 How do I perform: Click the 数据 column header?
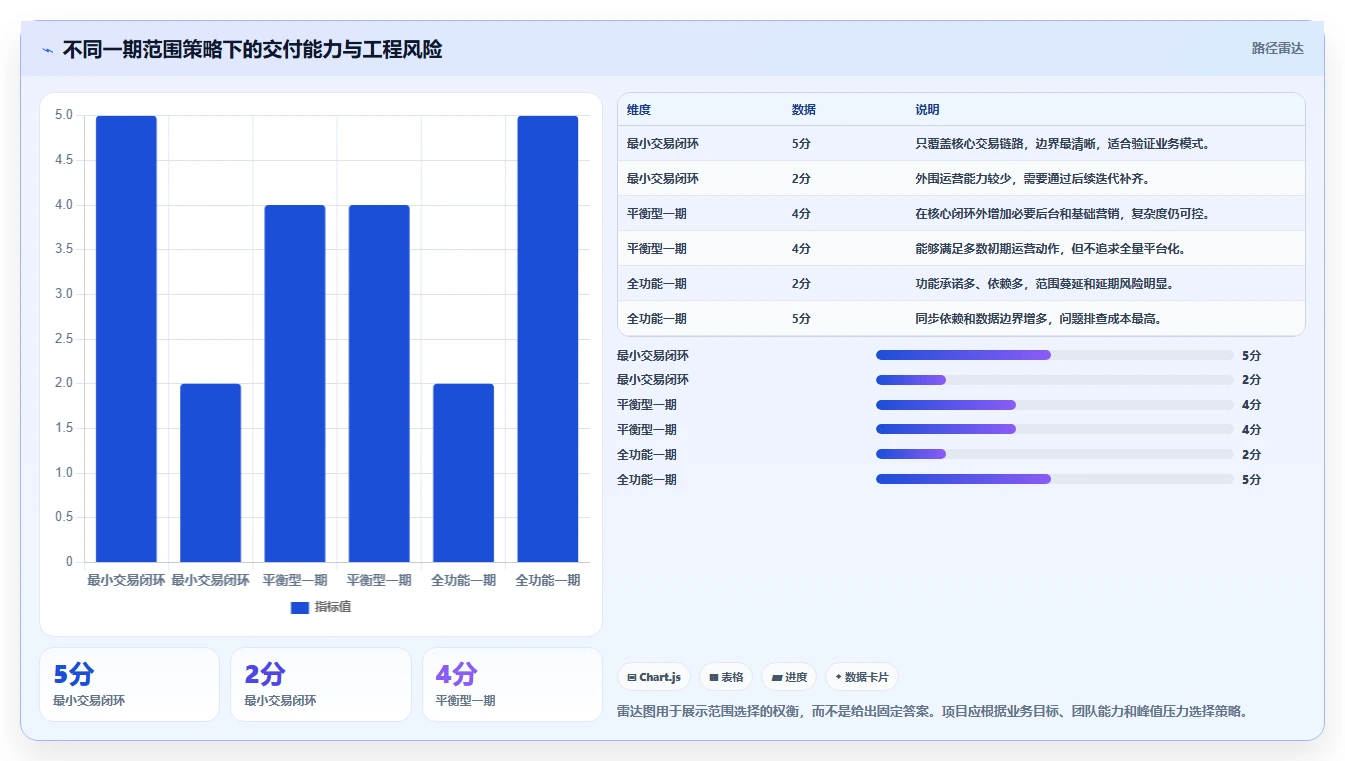(804, 110)
